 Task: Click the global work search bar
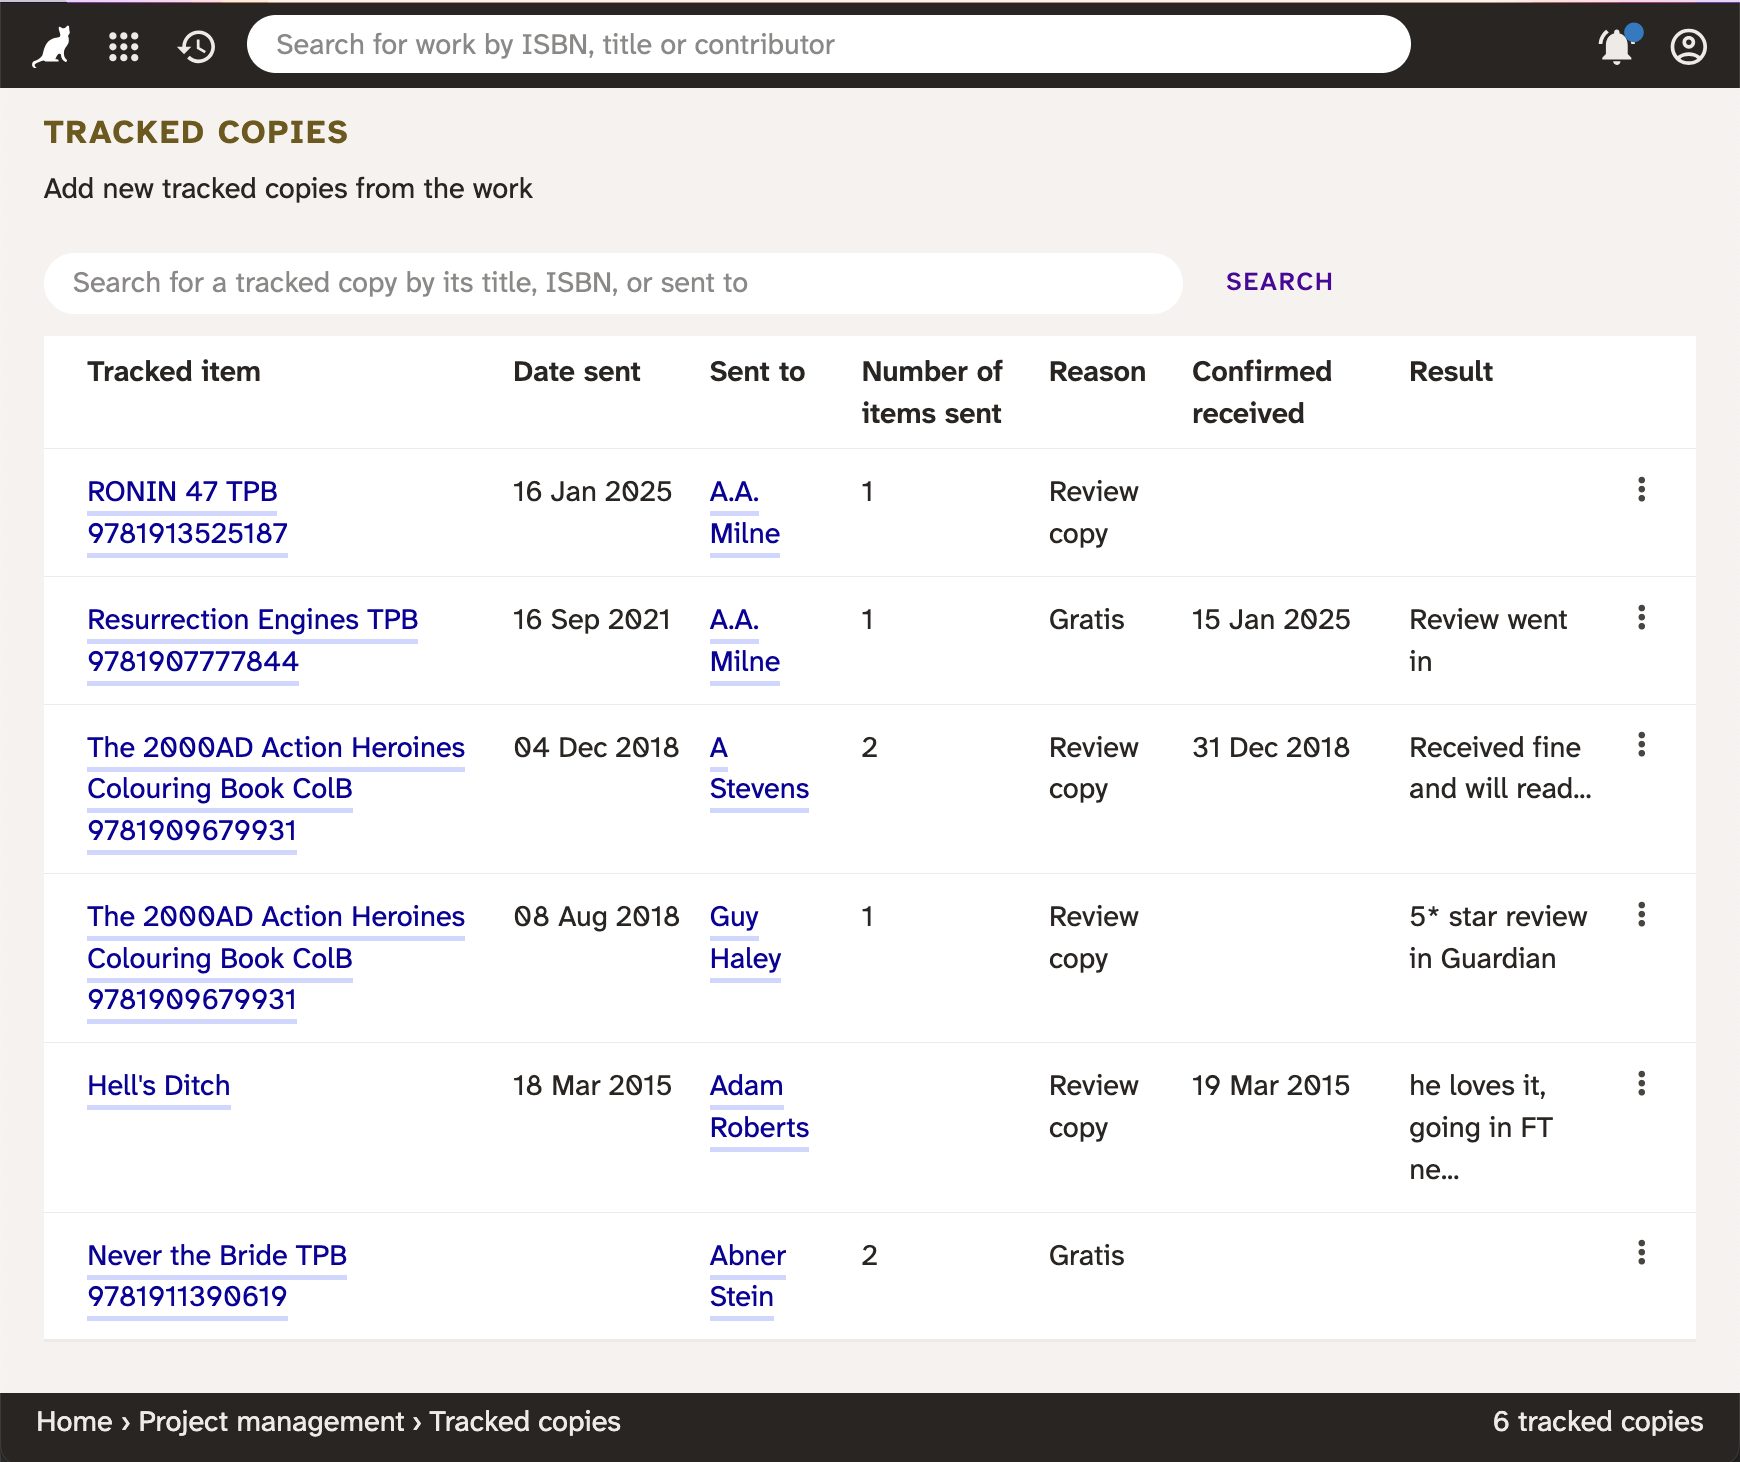coord(828,45)
